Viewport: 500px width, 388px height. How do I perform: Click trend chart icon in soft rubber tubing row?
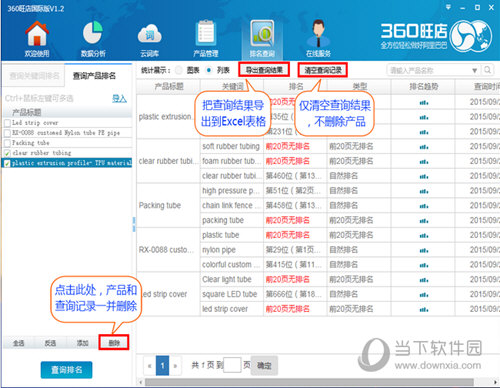[x=424, y=147]
